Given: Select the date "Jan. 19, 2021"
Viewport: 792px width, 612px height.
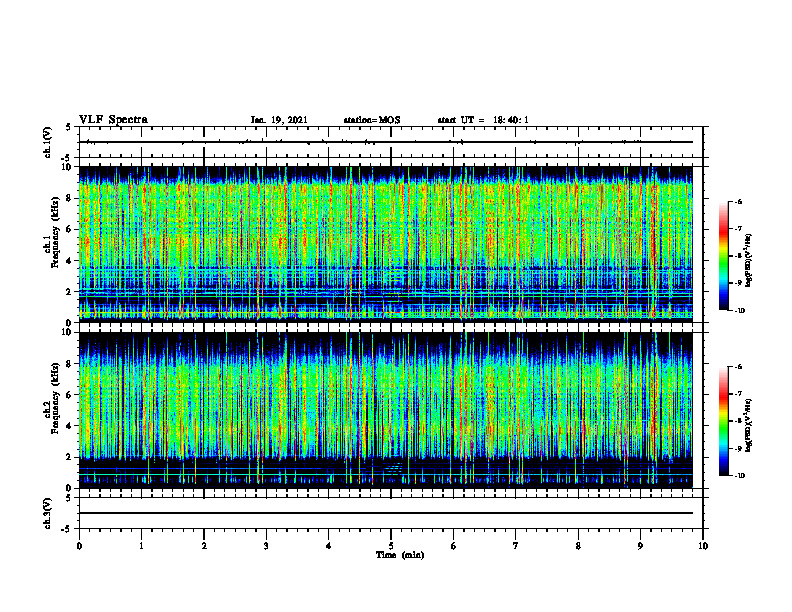Looking at the screenshot, I should tap(279, 120).
